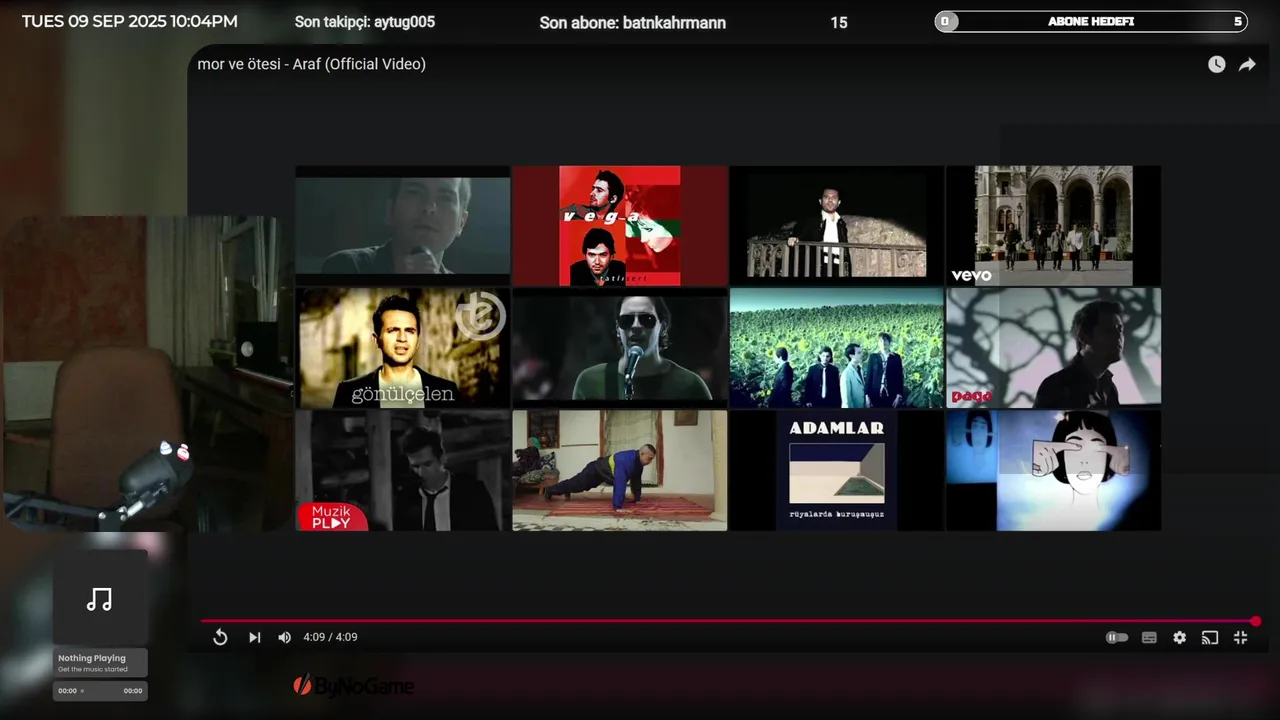Mute the video volume
1280x720 pixels.
coord(284,637)
